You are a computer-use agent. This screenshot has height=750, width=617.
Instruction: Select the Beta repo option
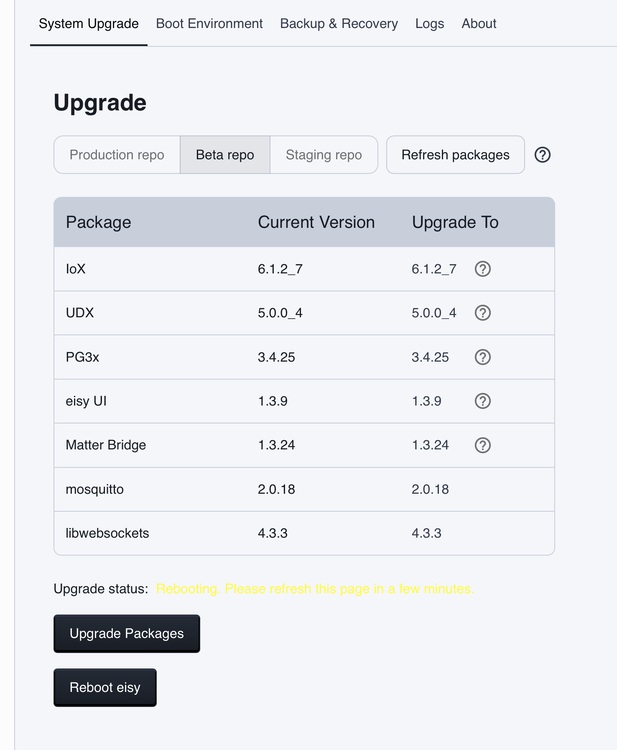coord(225,155)
